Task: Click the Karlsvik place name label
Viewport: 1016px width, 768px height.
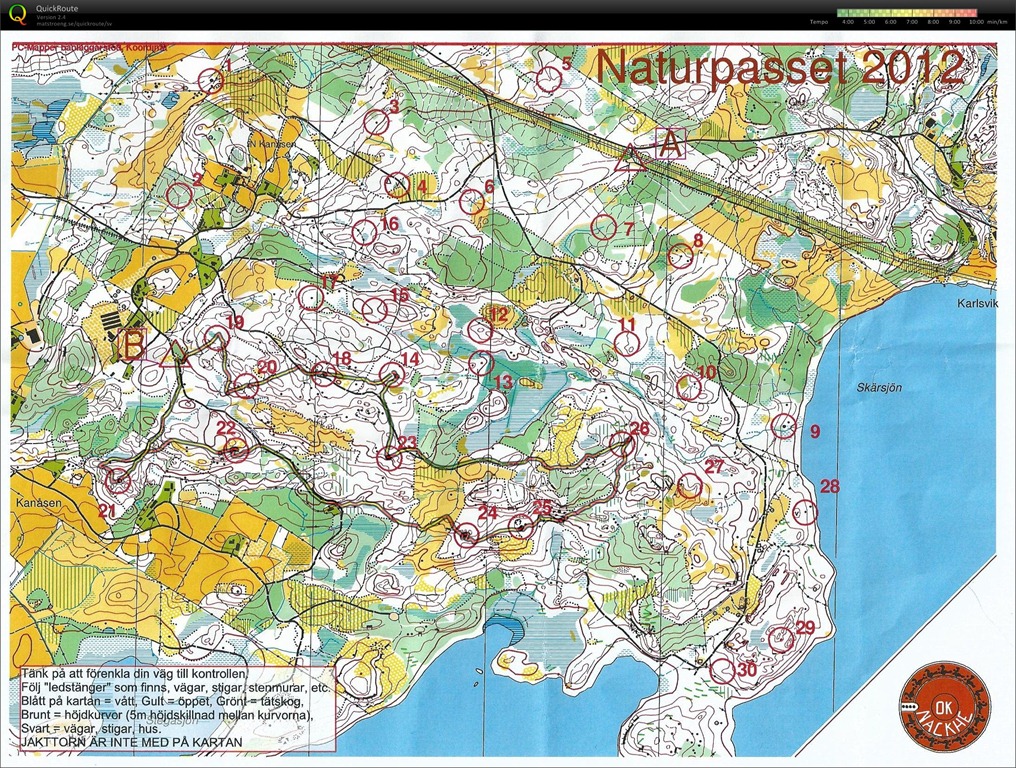Action: coord(977,304)
